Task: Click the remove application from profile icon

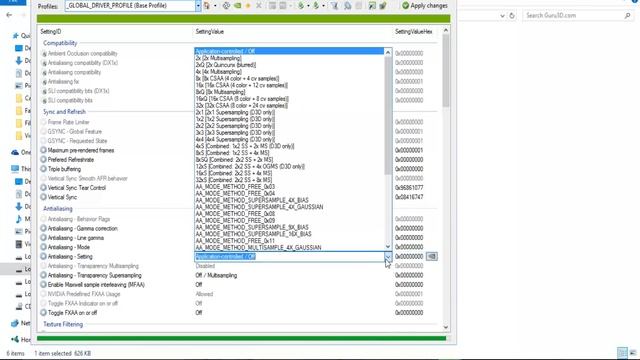Action: 282,6
